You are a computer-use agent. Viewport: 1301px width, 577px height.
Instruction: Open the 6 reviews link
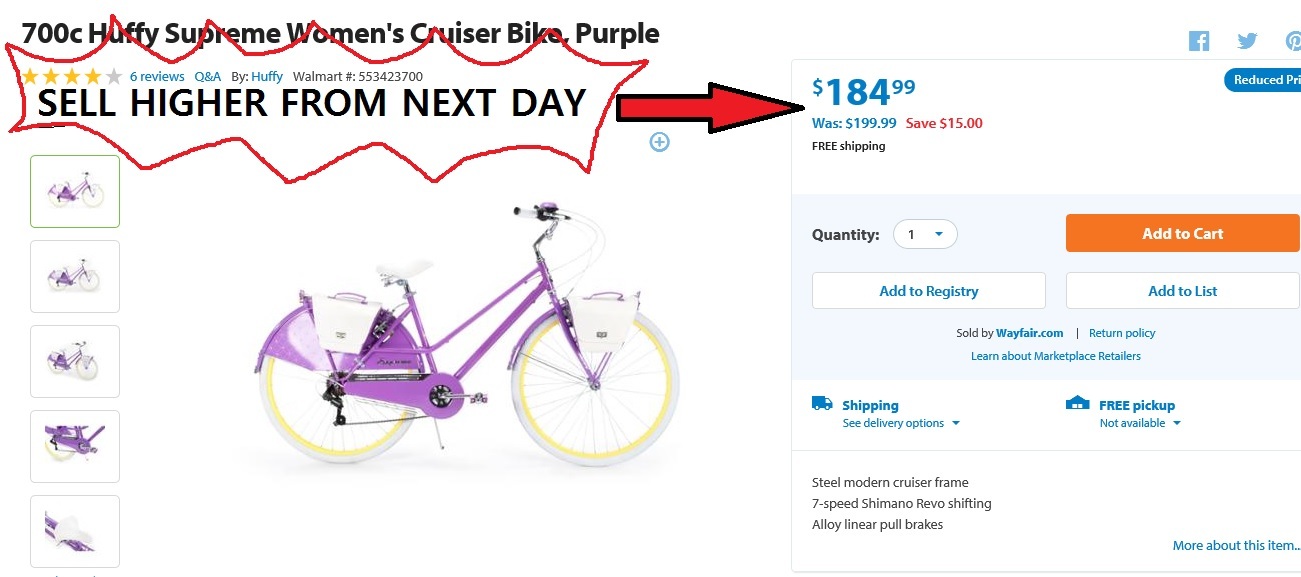[x=157, y=76]
